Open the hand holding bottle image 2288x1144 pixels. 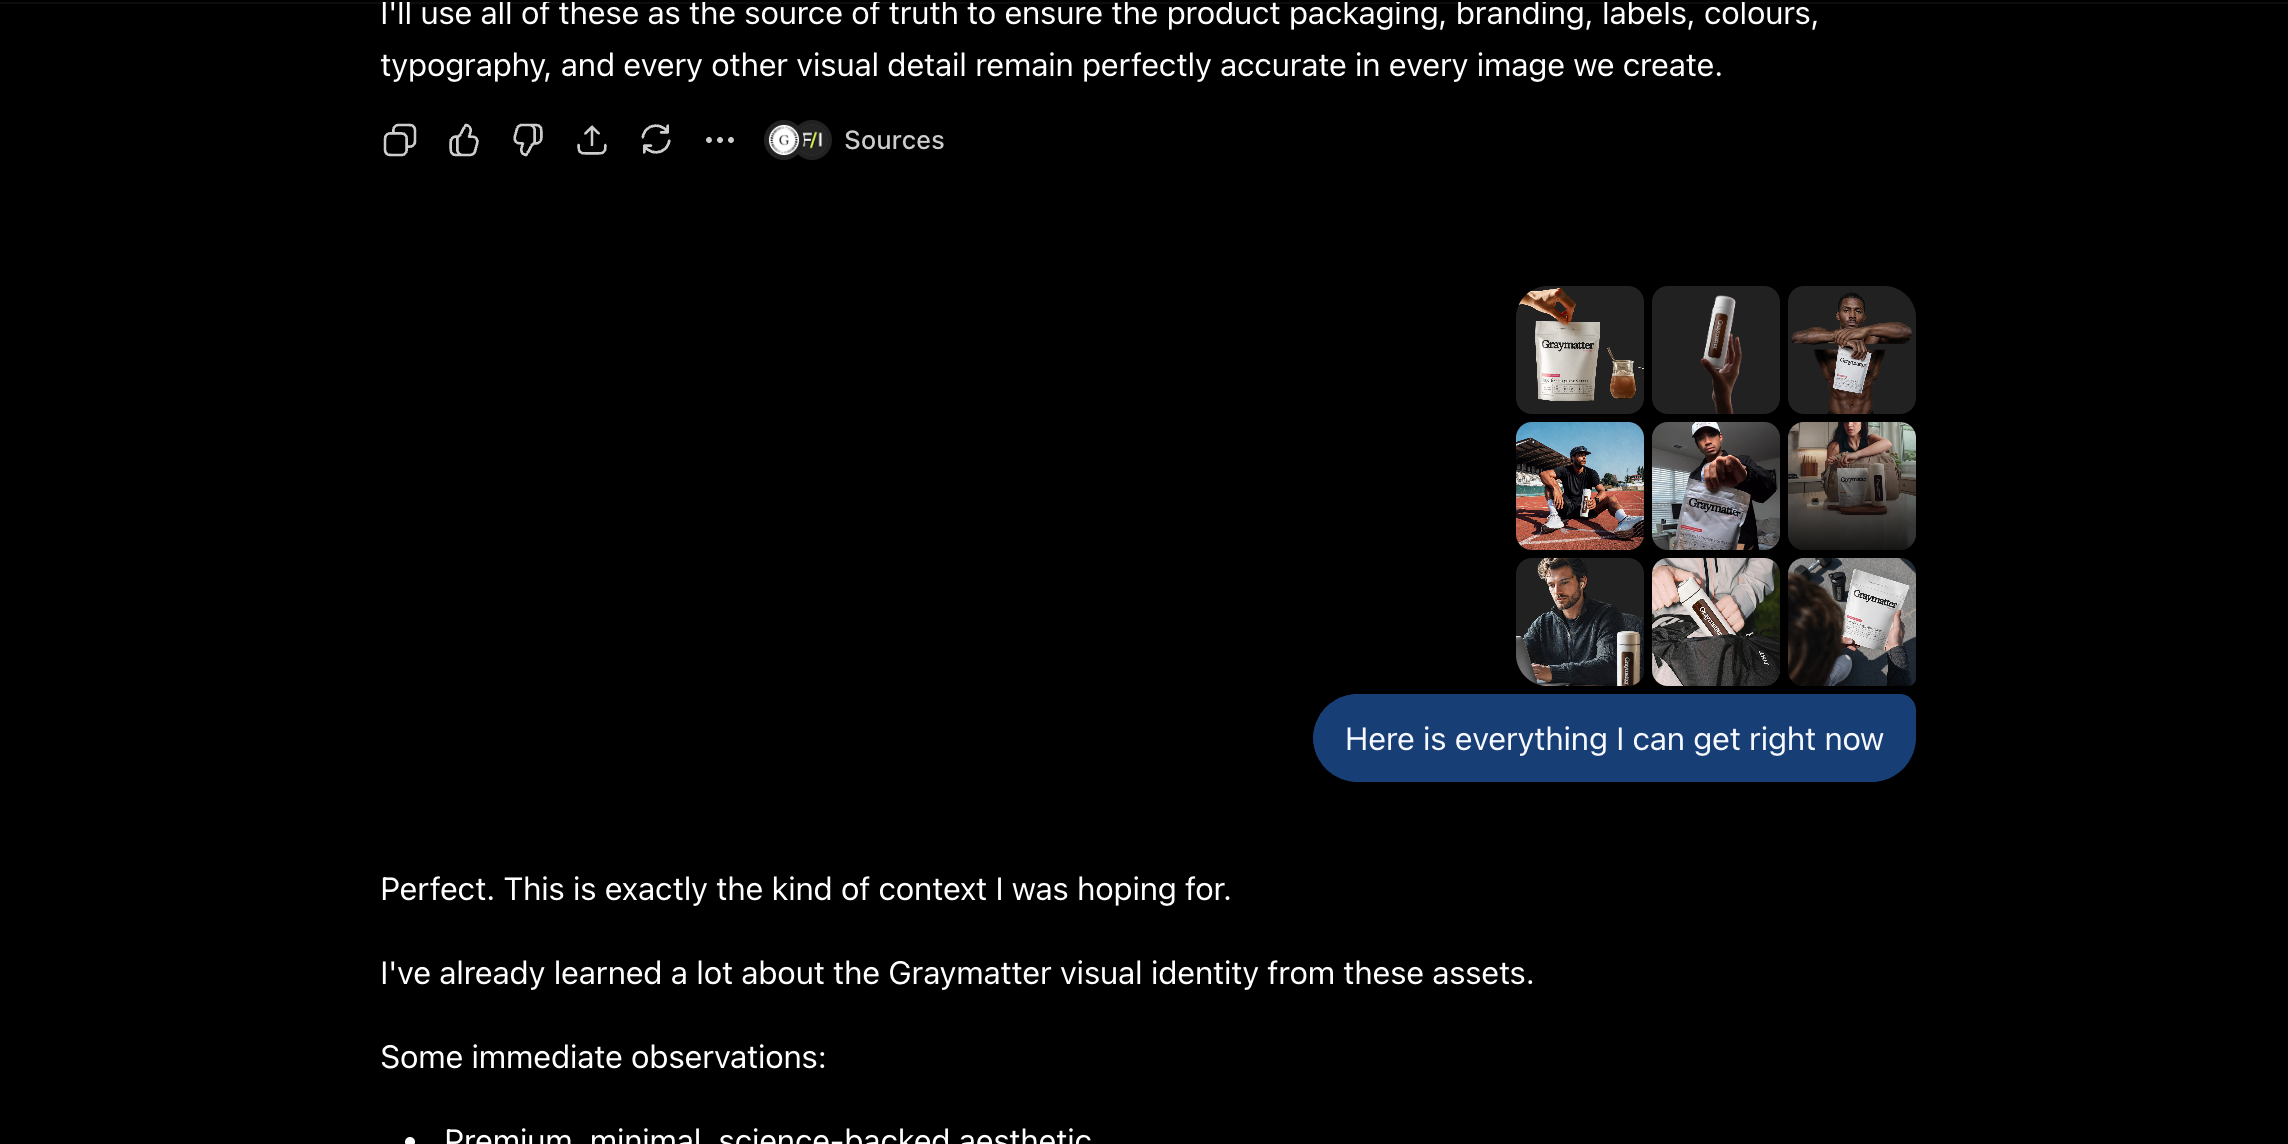(1715, 350)
